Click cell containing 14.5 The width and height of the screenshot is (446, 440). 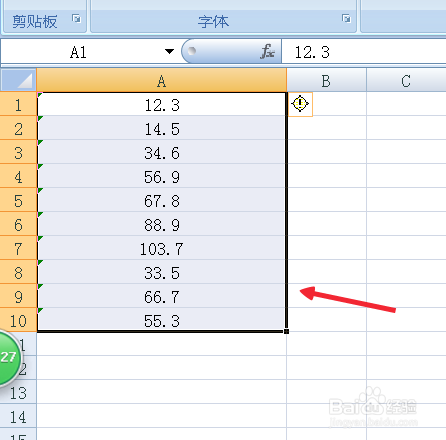162,128
